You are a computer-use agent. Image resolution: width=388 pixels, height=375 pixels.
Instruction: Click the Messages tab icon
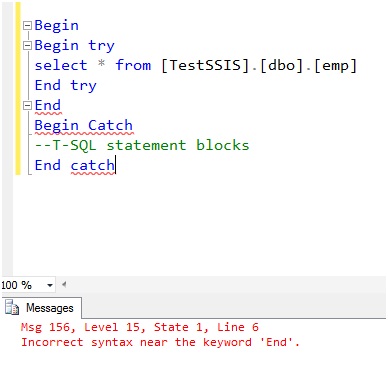12,307
